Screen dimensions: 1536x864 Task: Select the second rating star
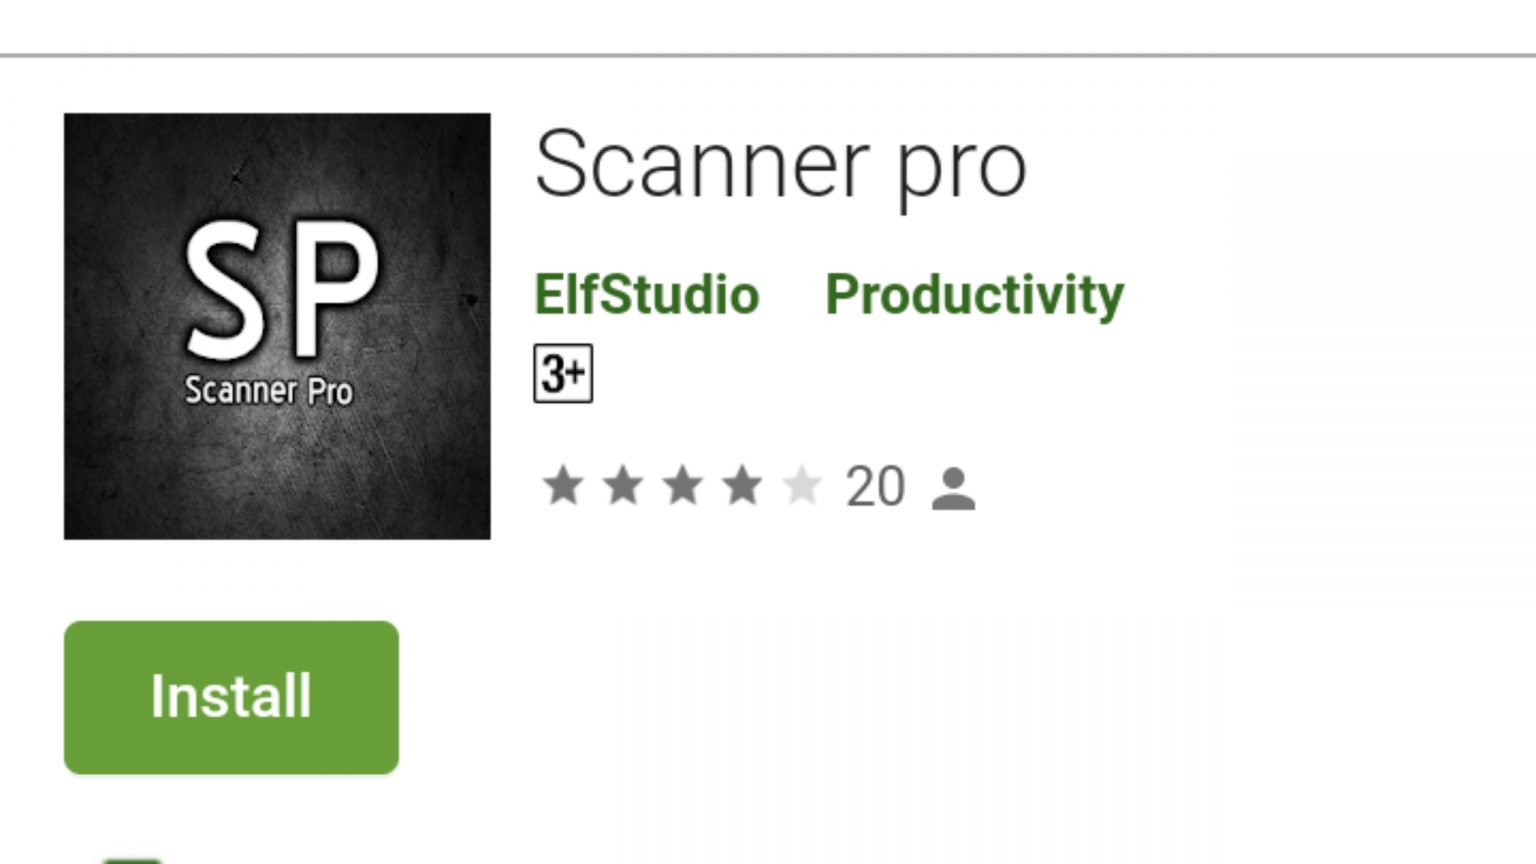coord(623,486)
